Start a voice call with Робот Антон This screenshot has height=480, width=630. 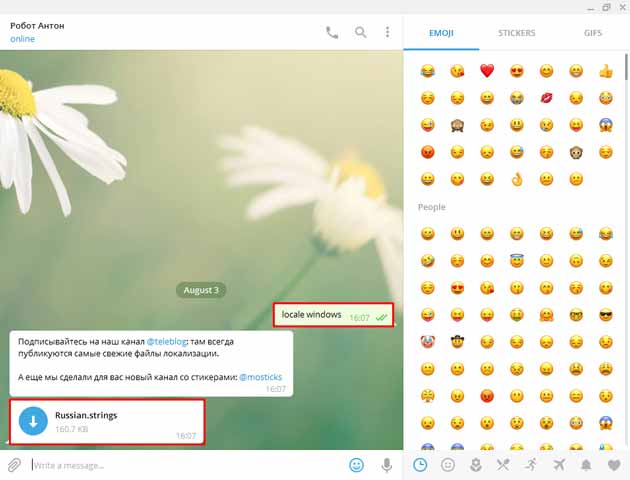pos(332,32)
